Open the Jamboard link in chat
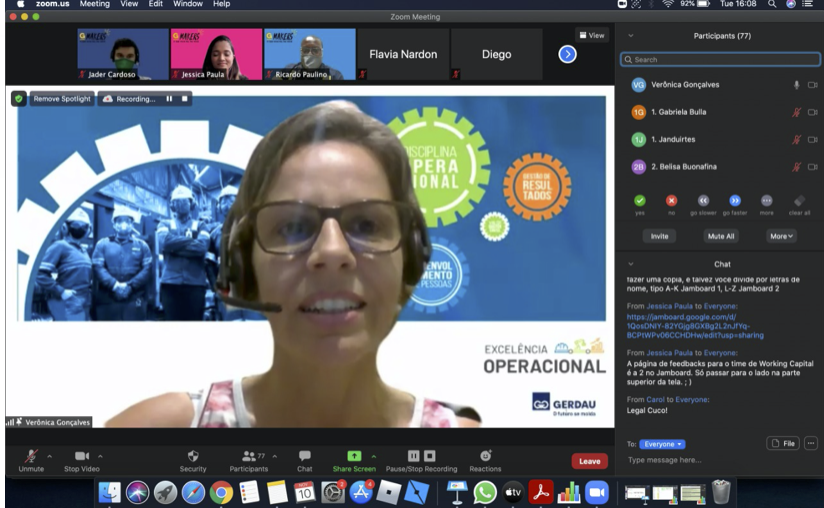The height and width of the screenshot is (508, 824). point(695,326)
